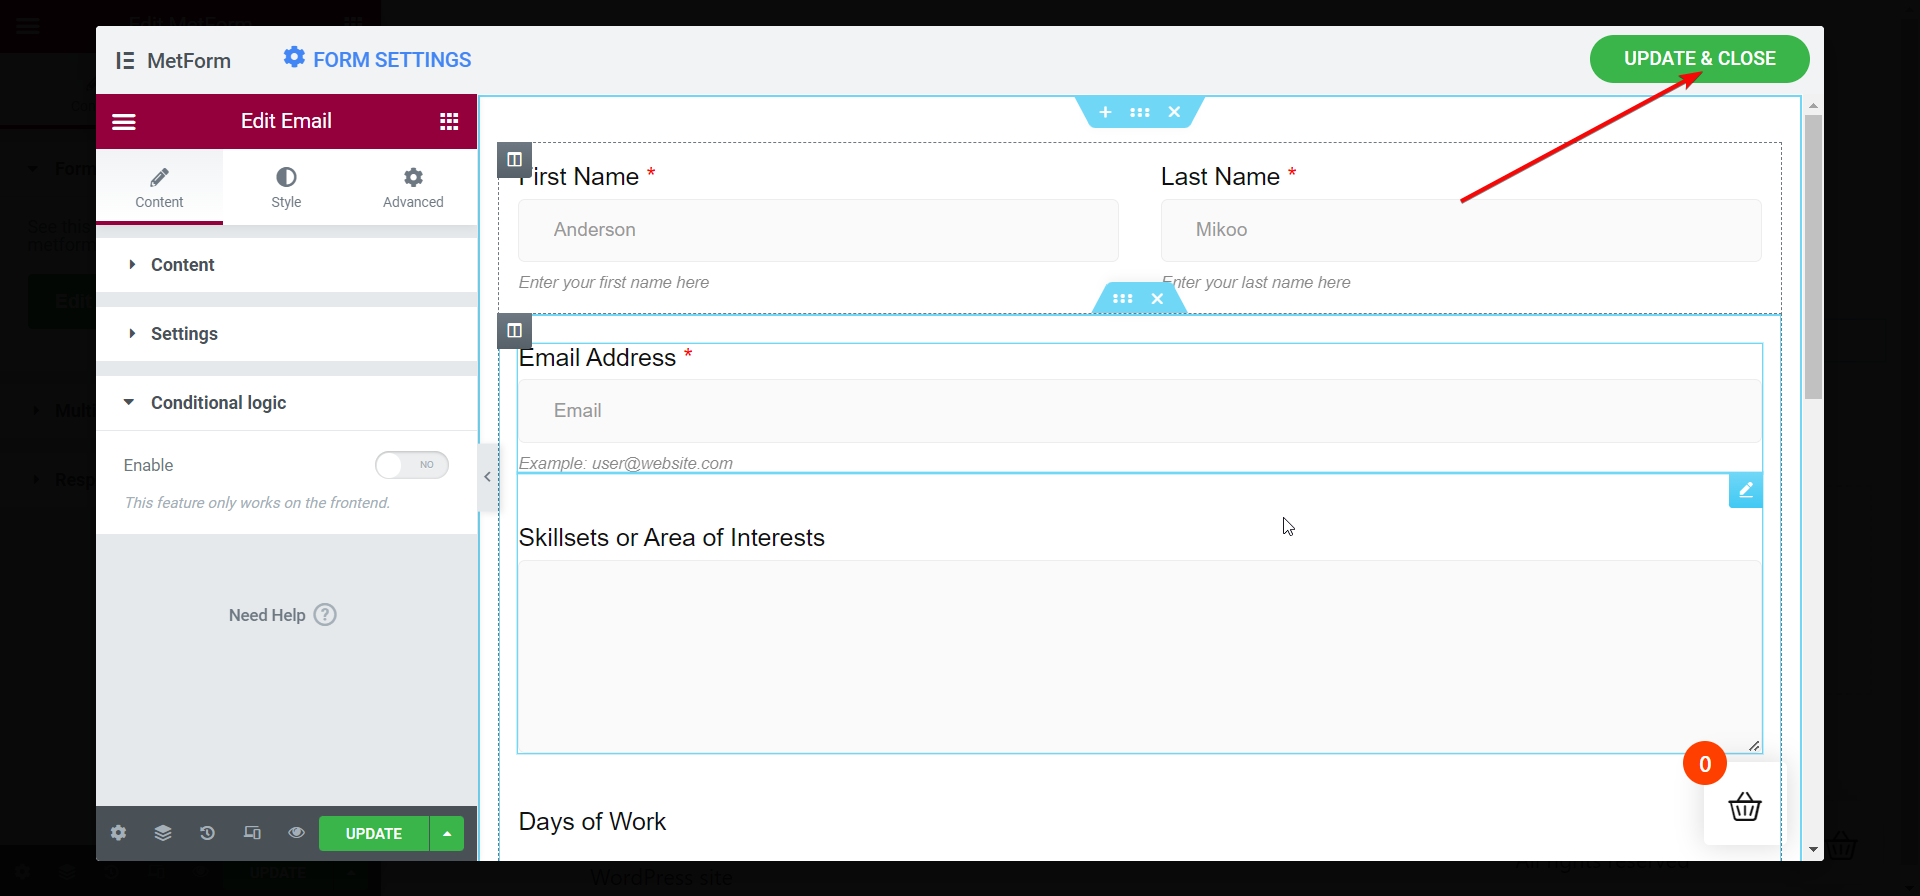Viewport: 1920px width, 896px height.
Task: Click the shopping basket icon
Action: tap(1745, 806)
